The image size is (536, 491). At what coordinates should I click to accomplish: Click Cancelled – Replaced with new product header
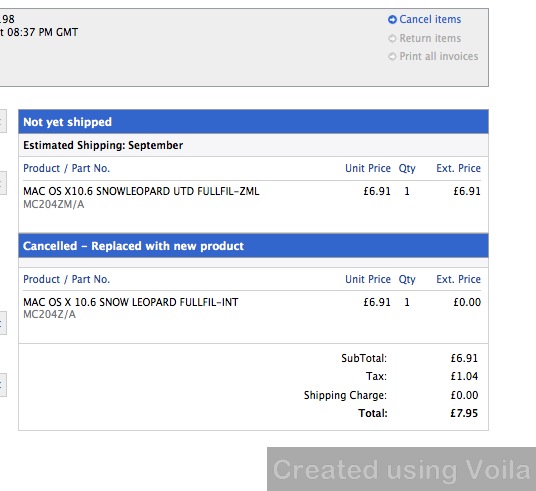(x=253, y=246)
